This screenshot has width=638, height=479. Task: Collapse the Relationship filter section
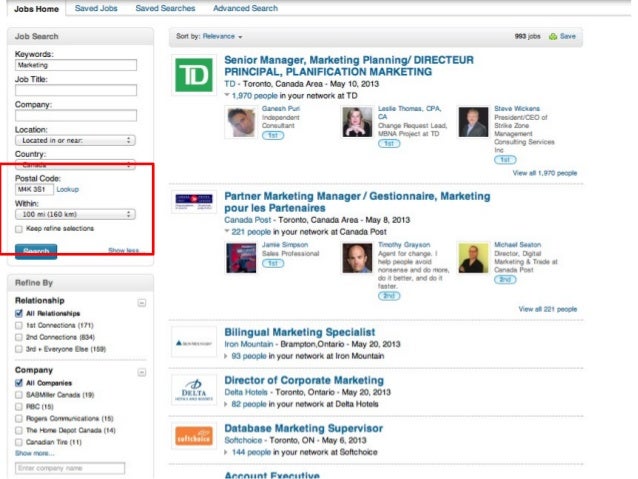click(142, 303)
